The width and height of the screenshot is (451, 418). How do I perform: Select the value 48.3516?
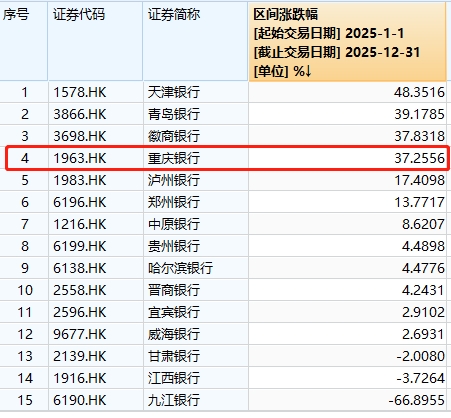[x=419, y=92]
